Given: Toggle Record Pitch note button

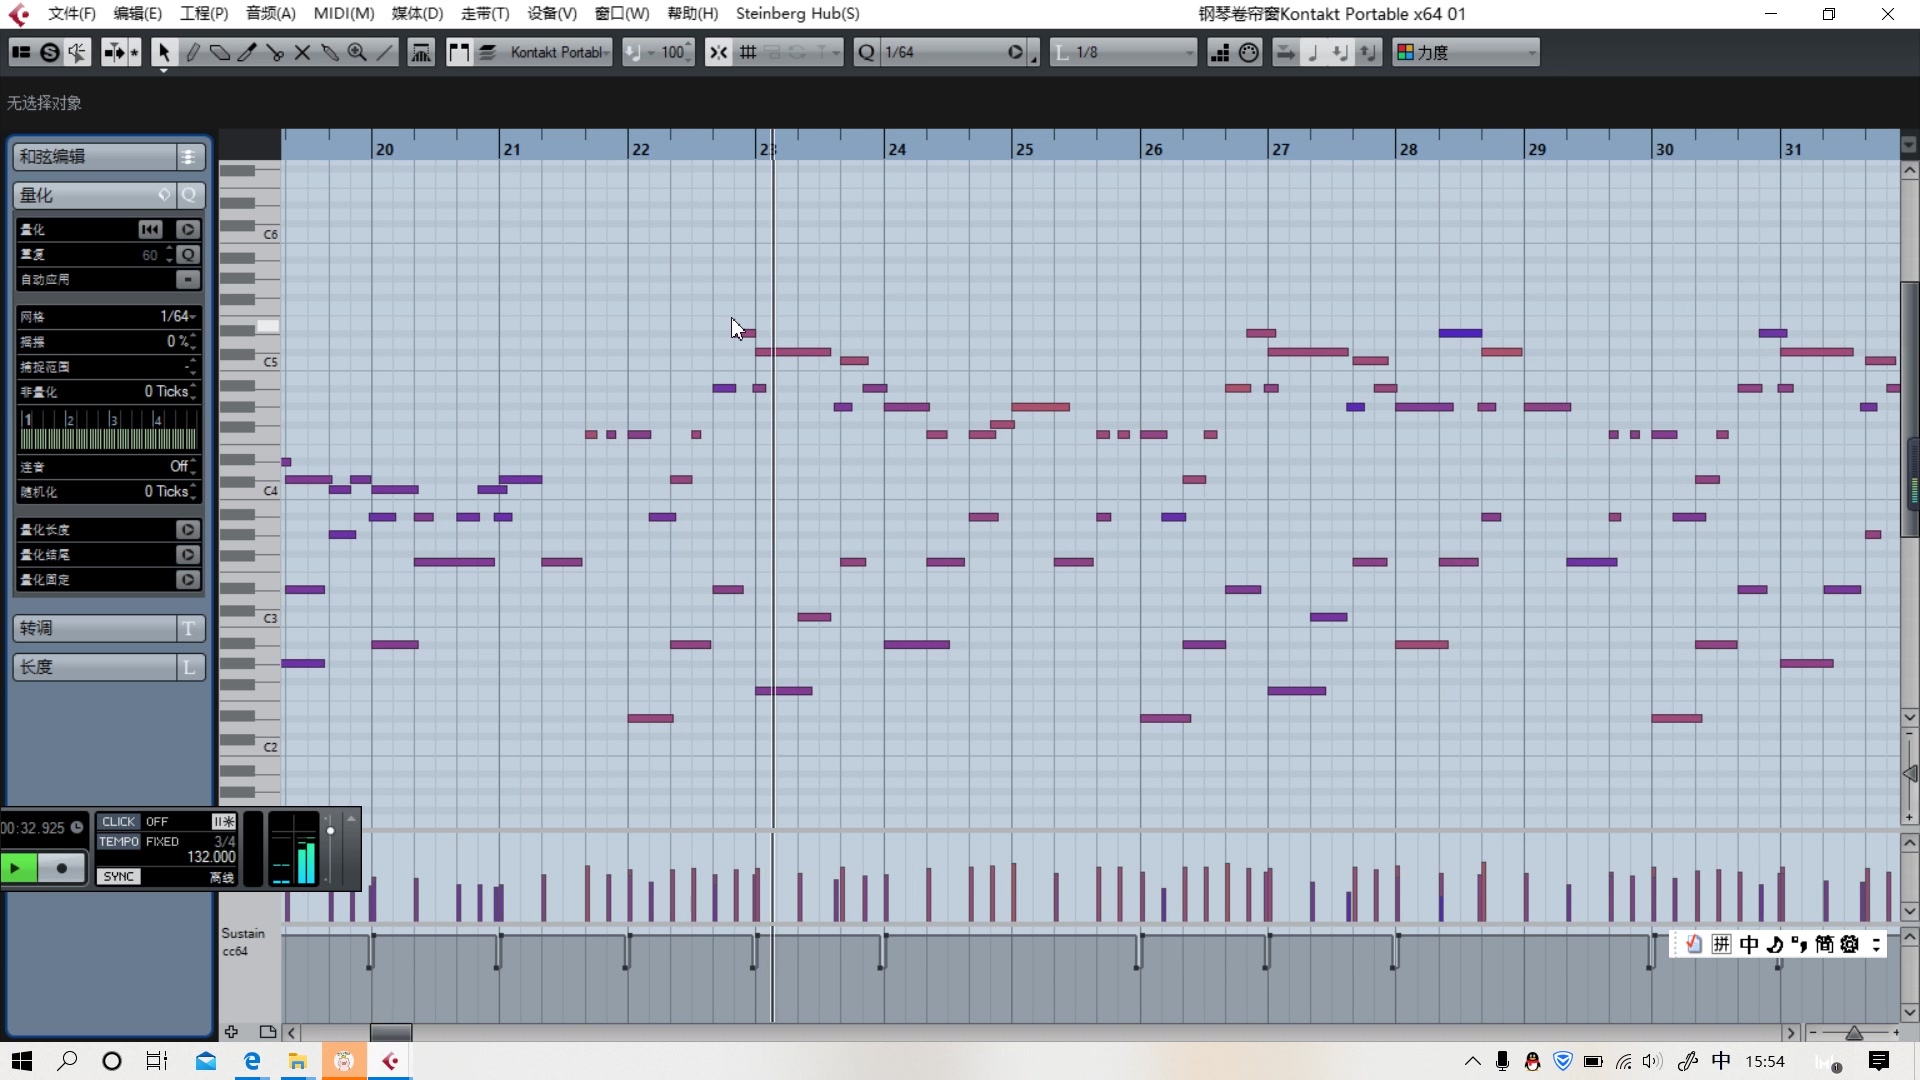Looking at the screenshot, I should click(1313, 53).
